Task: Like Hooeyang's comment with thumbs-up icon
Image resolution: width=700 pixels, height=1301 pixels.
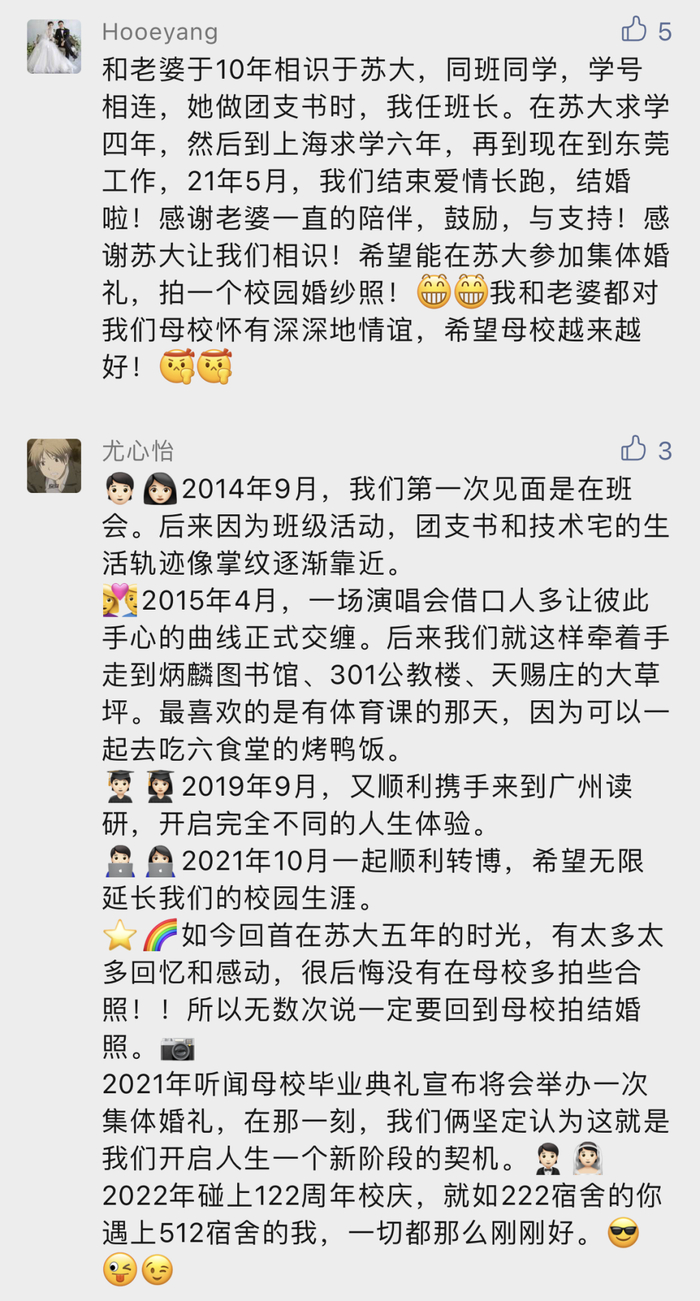Action: (x=634, y=30)
